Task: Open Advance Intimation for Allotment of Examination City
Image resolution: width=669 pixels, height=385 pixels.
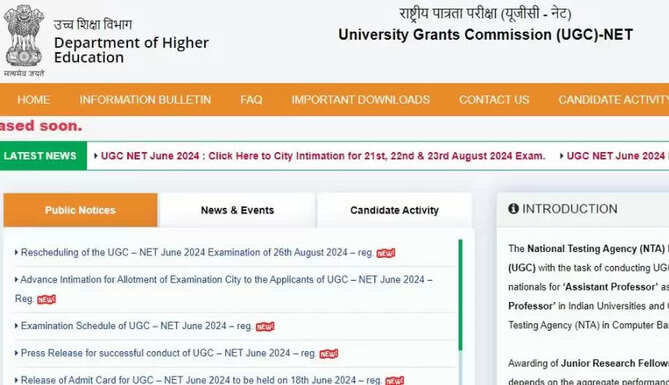Action: 224,289
